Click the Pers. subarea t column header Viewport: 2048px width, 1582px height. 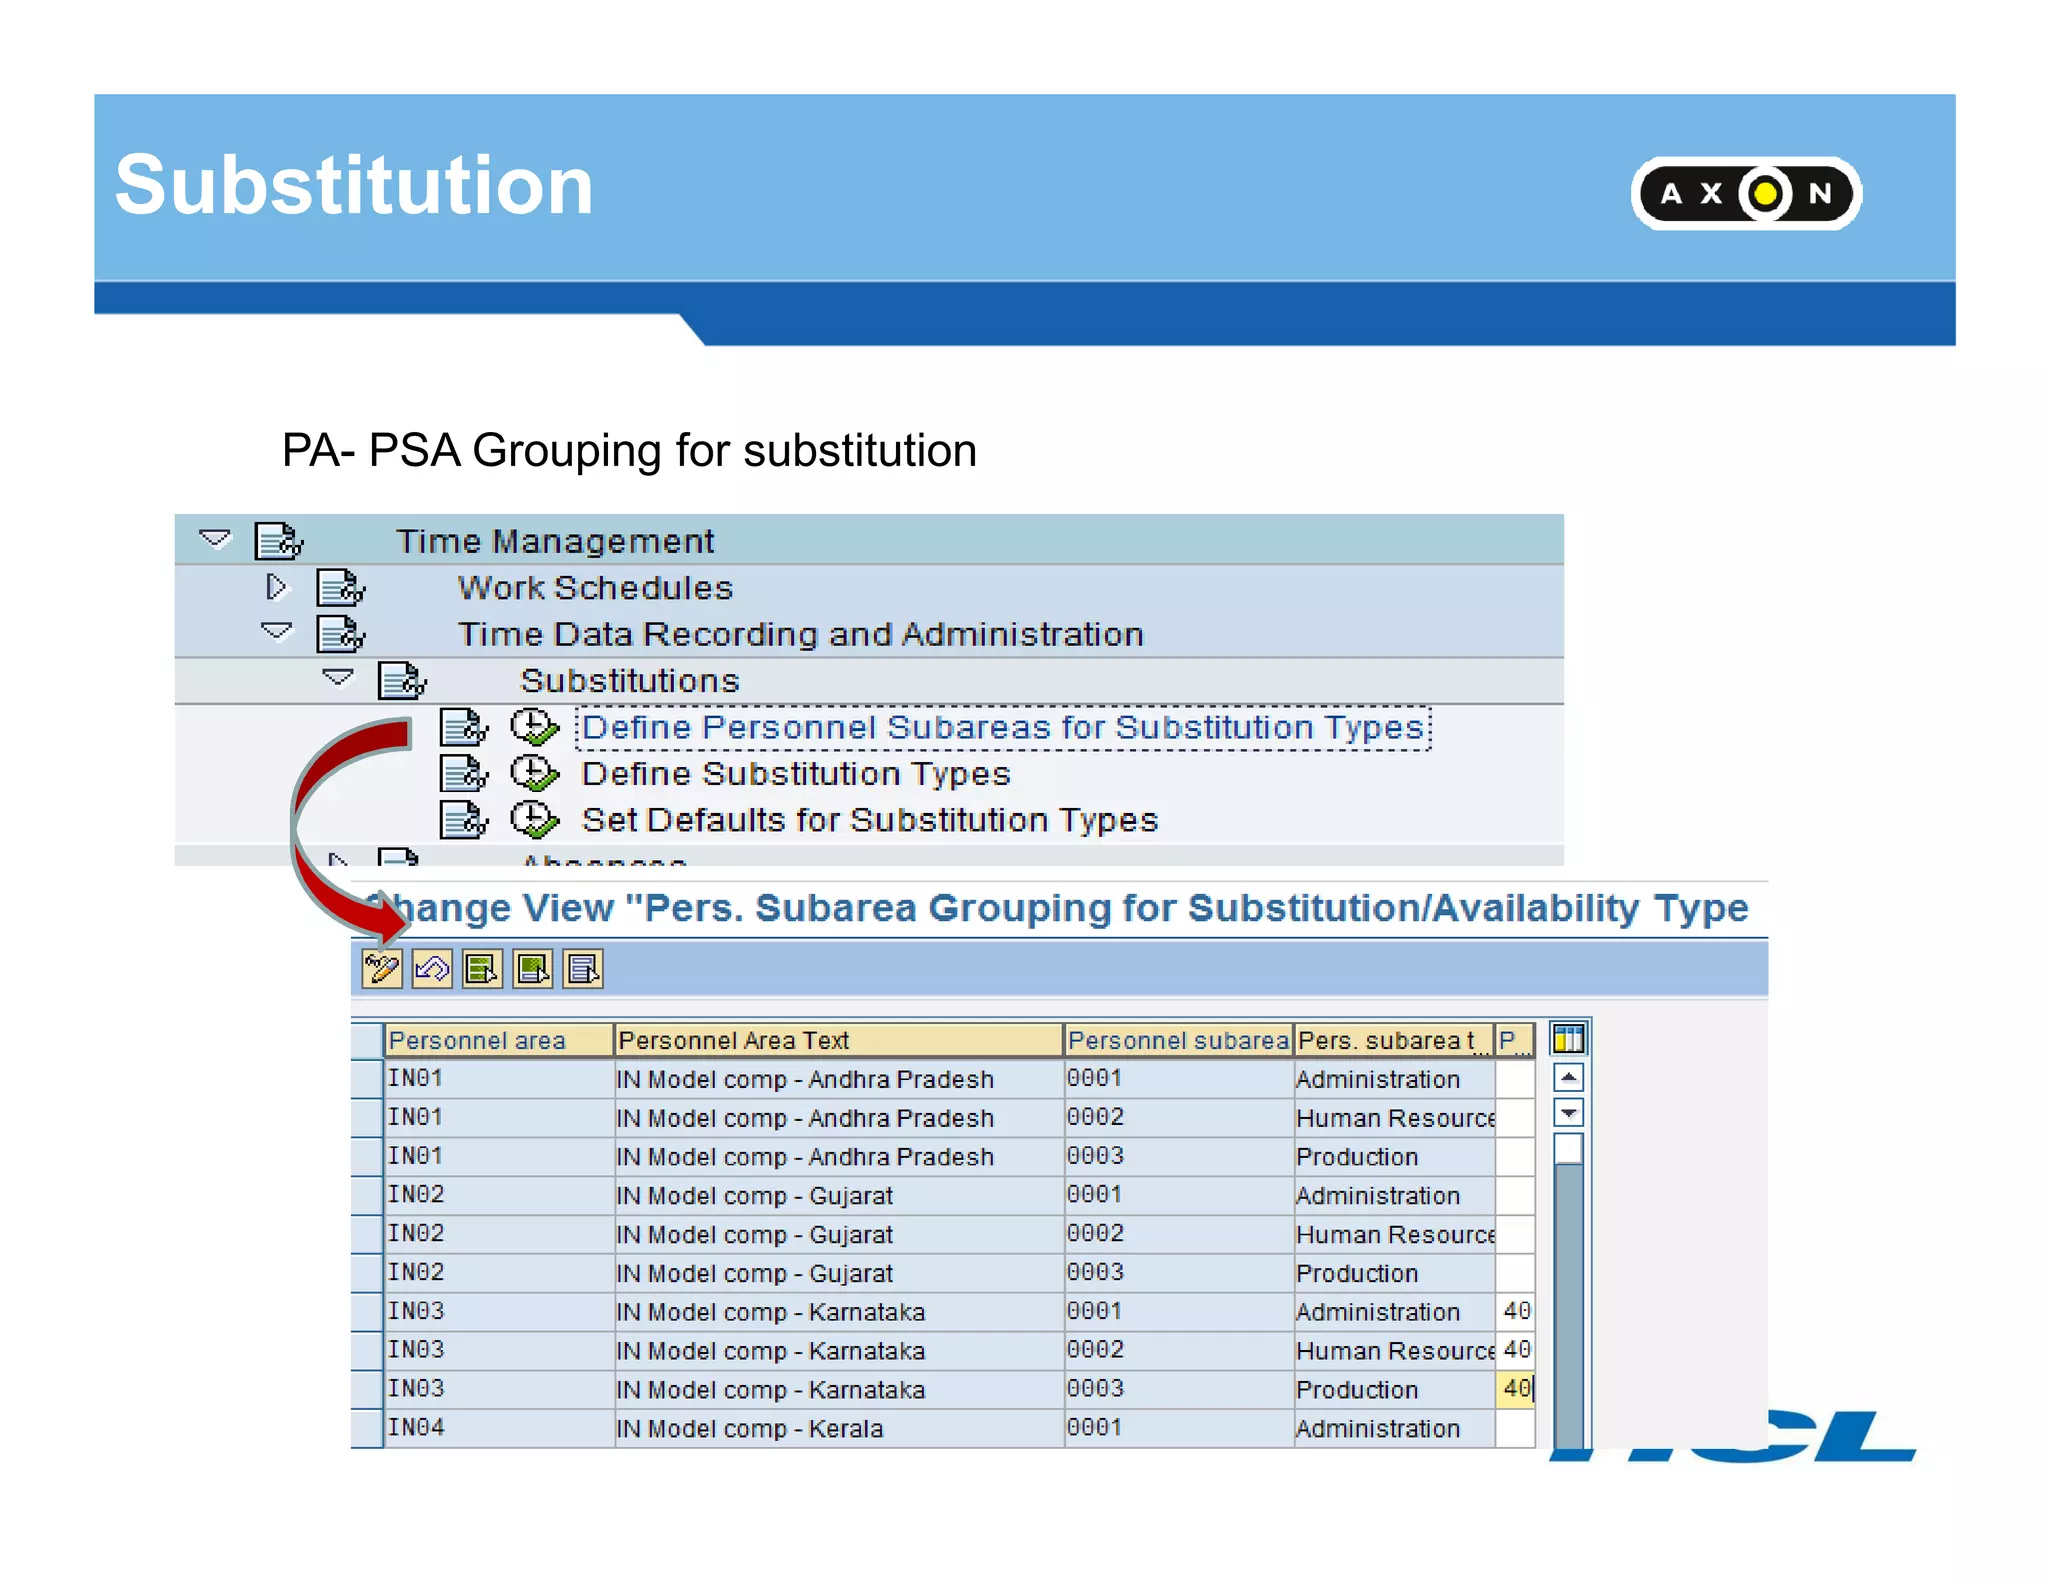click(1394, 1040)
